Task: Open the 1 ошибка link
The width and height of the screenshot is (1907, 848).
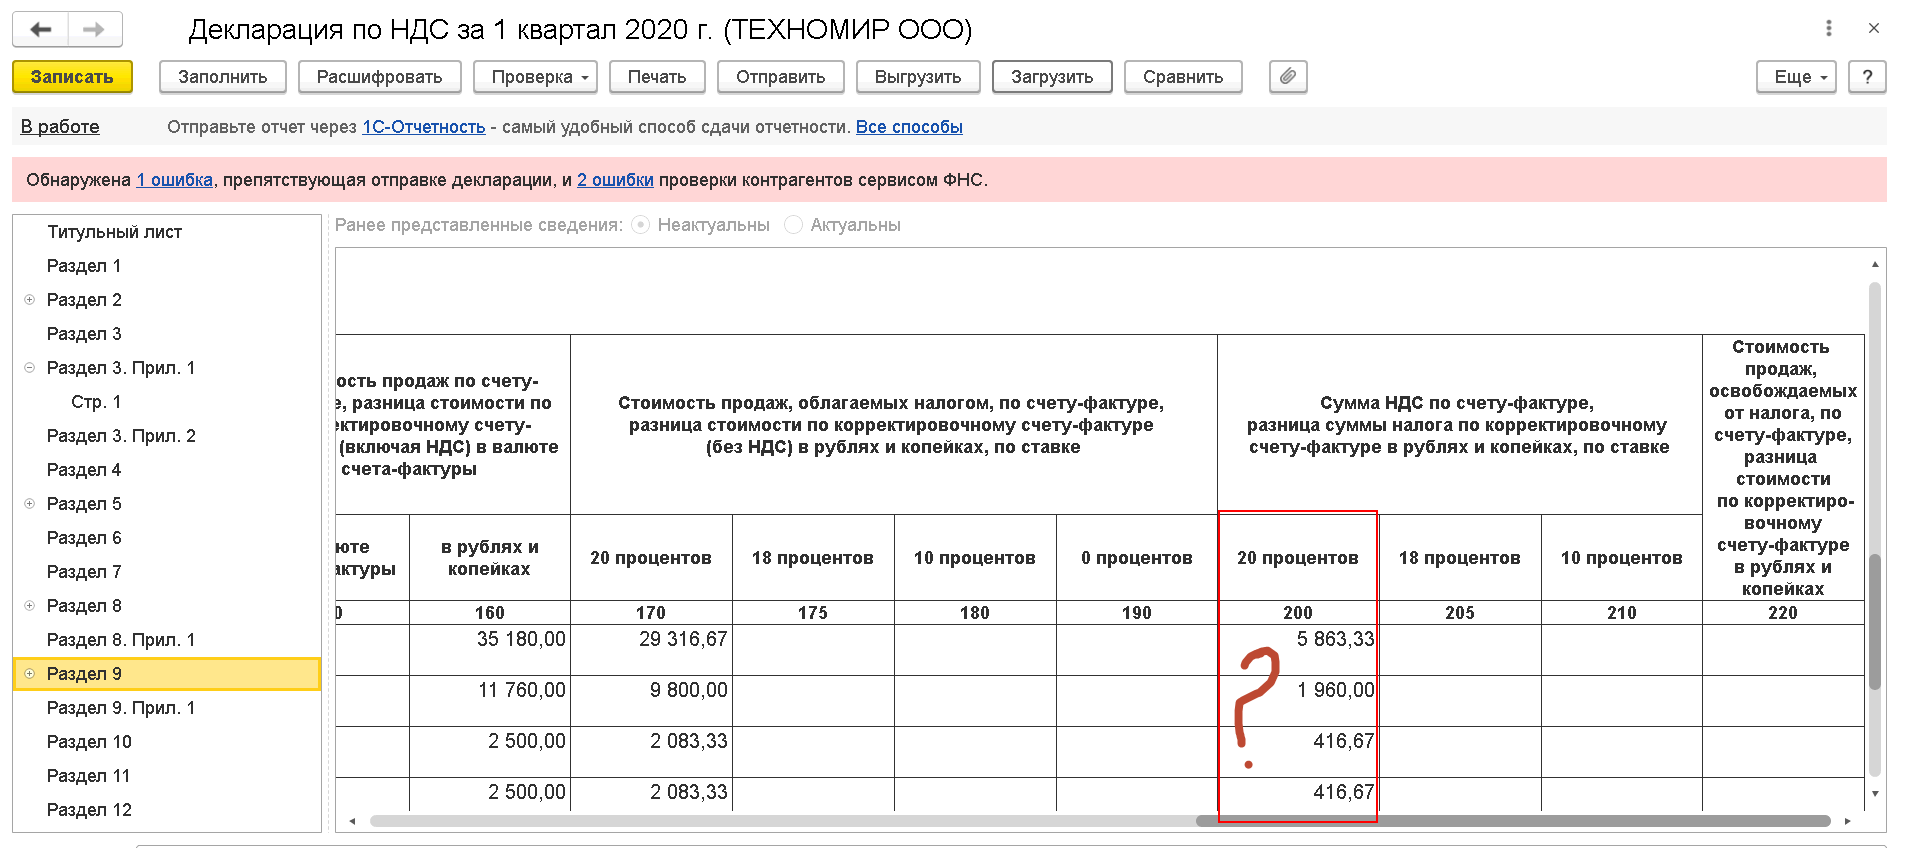Action: 175,180
